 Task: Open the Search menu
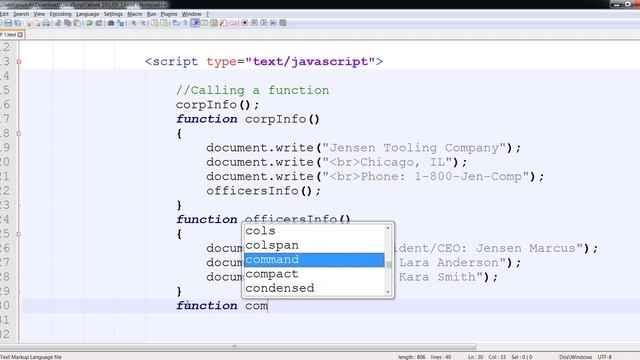point(21,14)
